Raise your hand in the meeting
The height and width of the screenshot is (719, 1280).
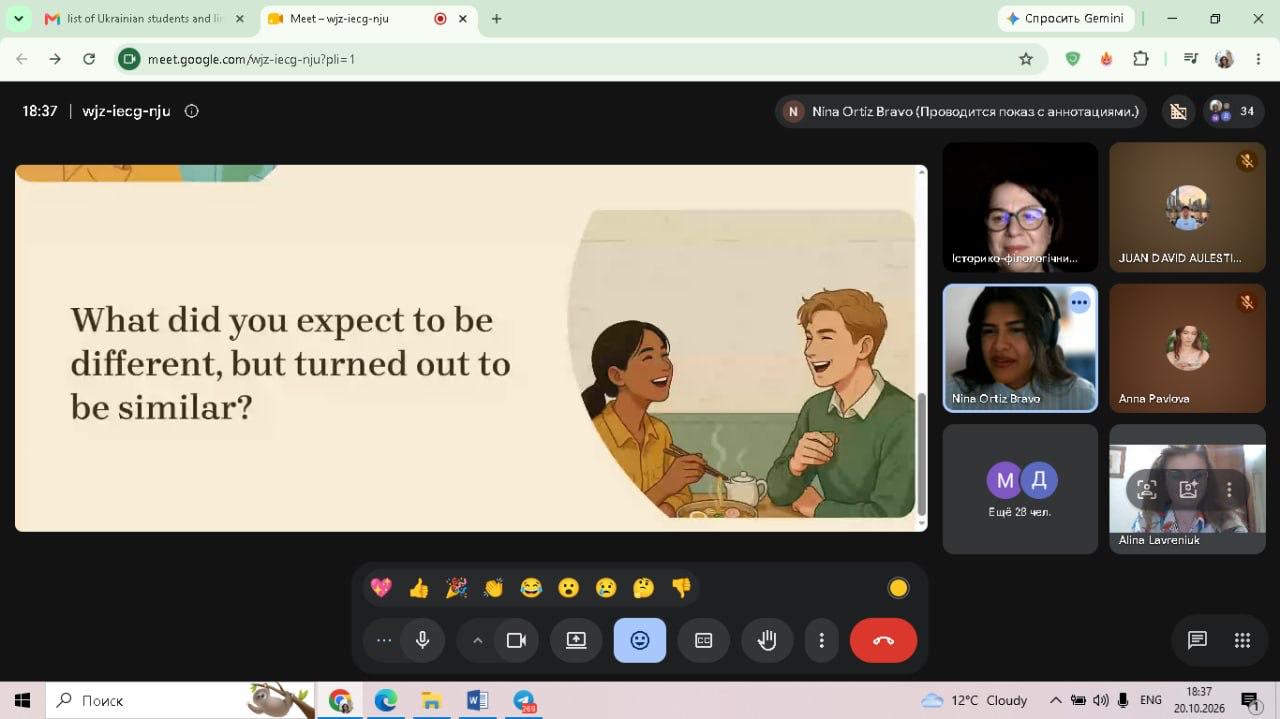pyautogui.click(x=767, y=641)
